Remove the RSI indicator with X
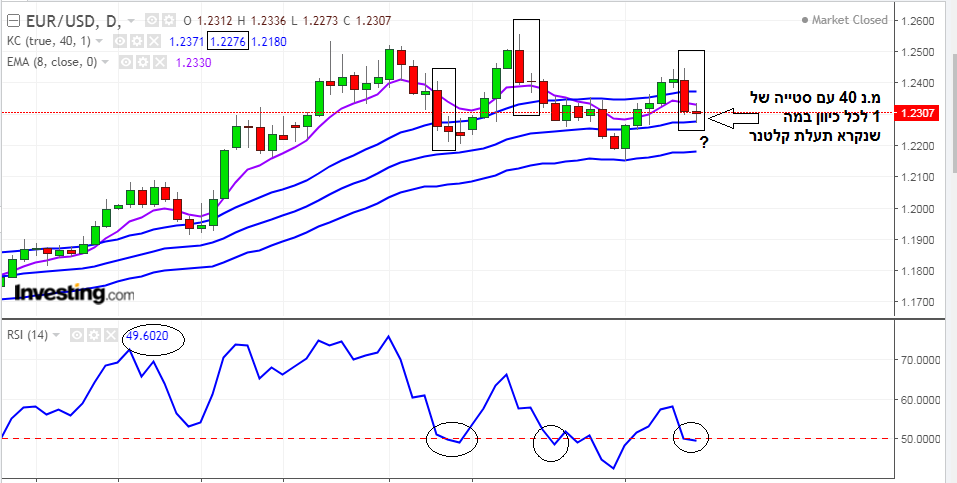 pyautogui.click(x=110, y=335)
